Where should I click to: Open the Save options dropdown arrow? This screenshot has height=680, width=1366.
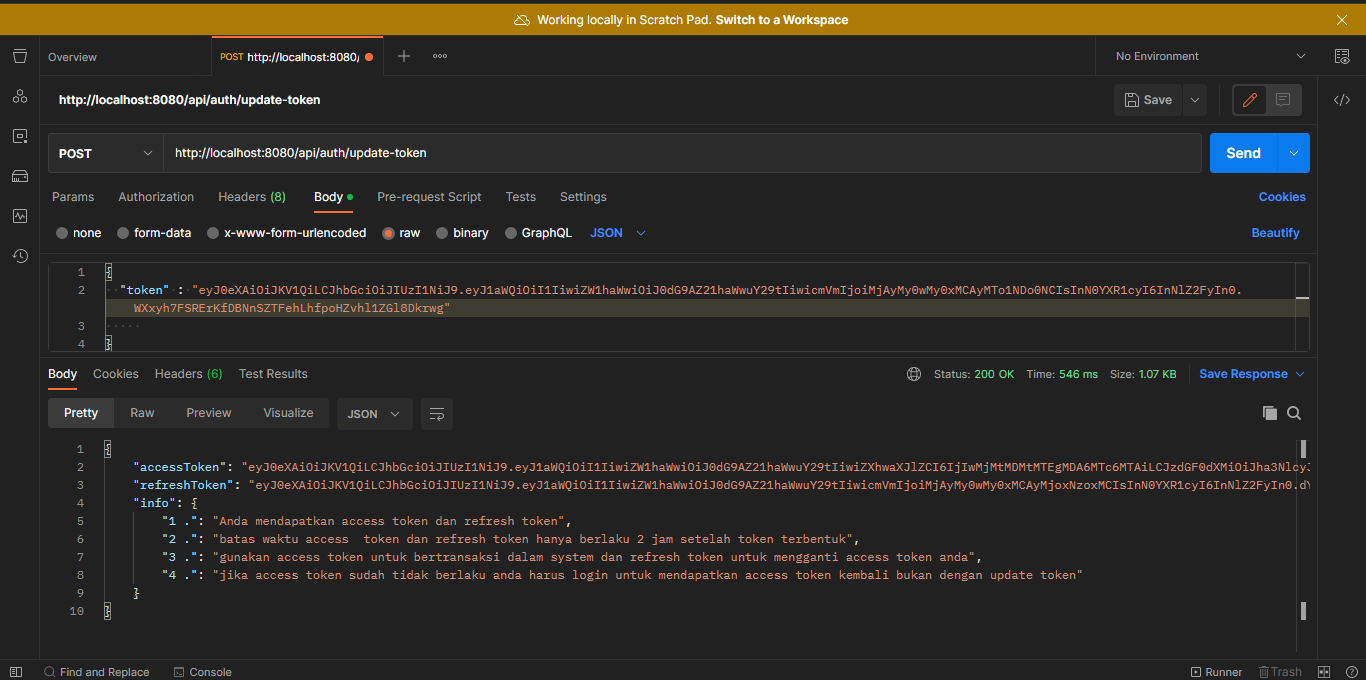click(1195, 100)
